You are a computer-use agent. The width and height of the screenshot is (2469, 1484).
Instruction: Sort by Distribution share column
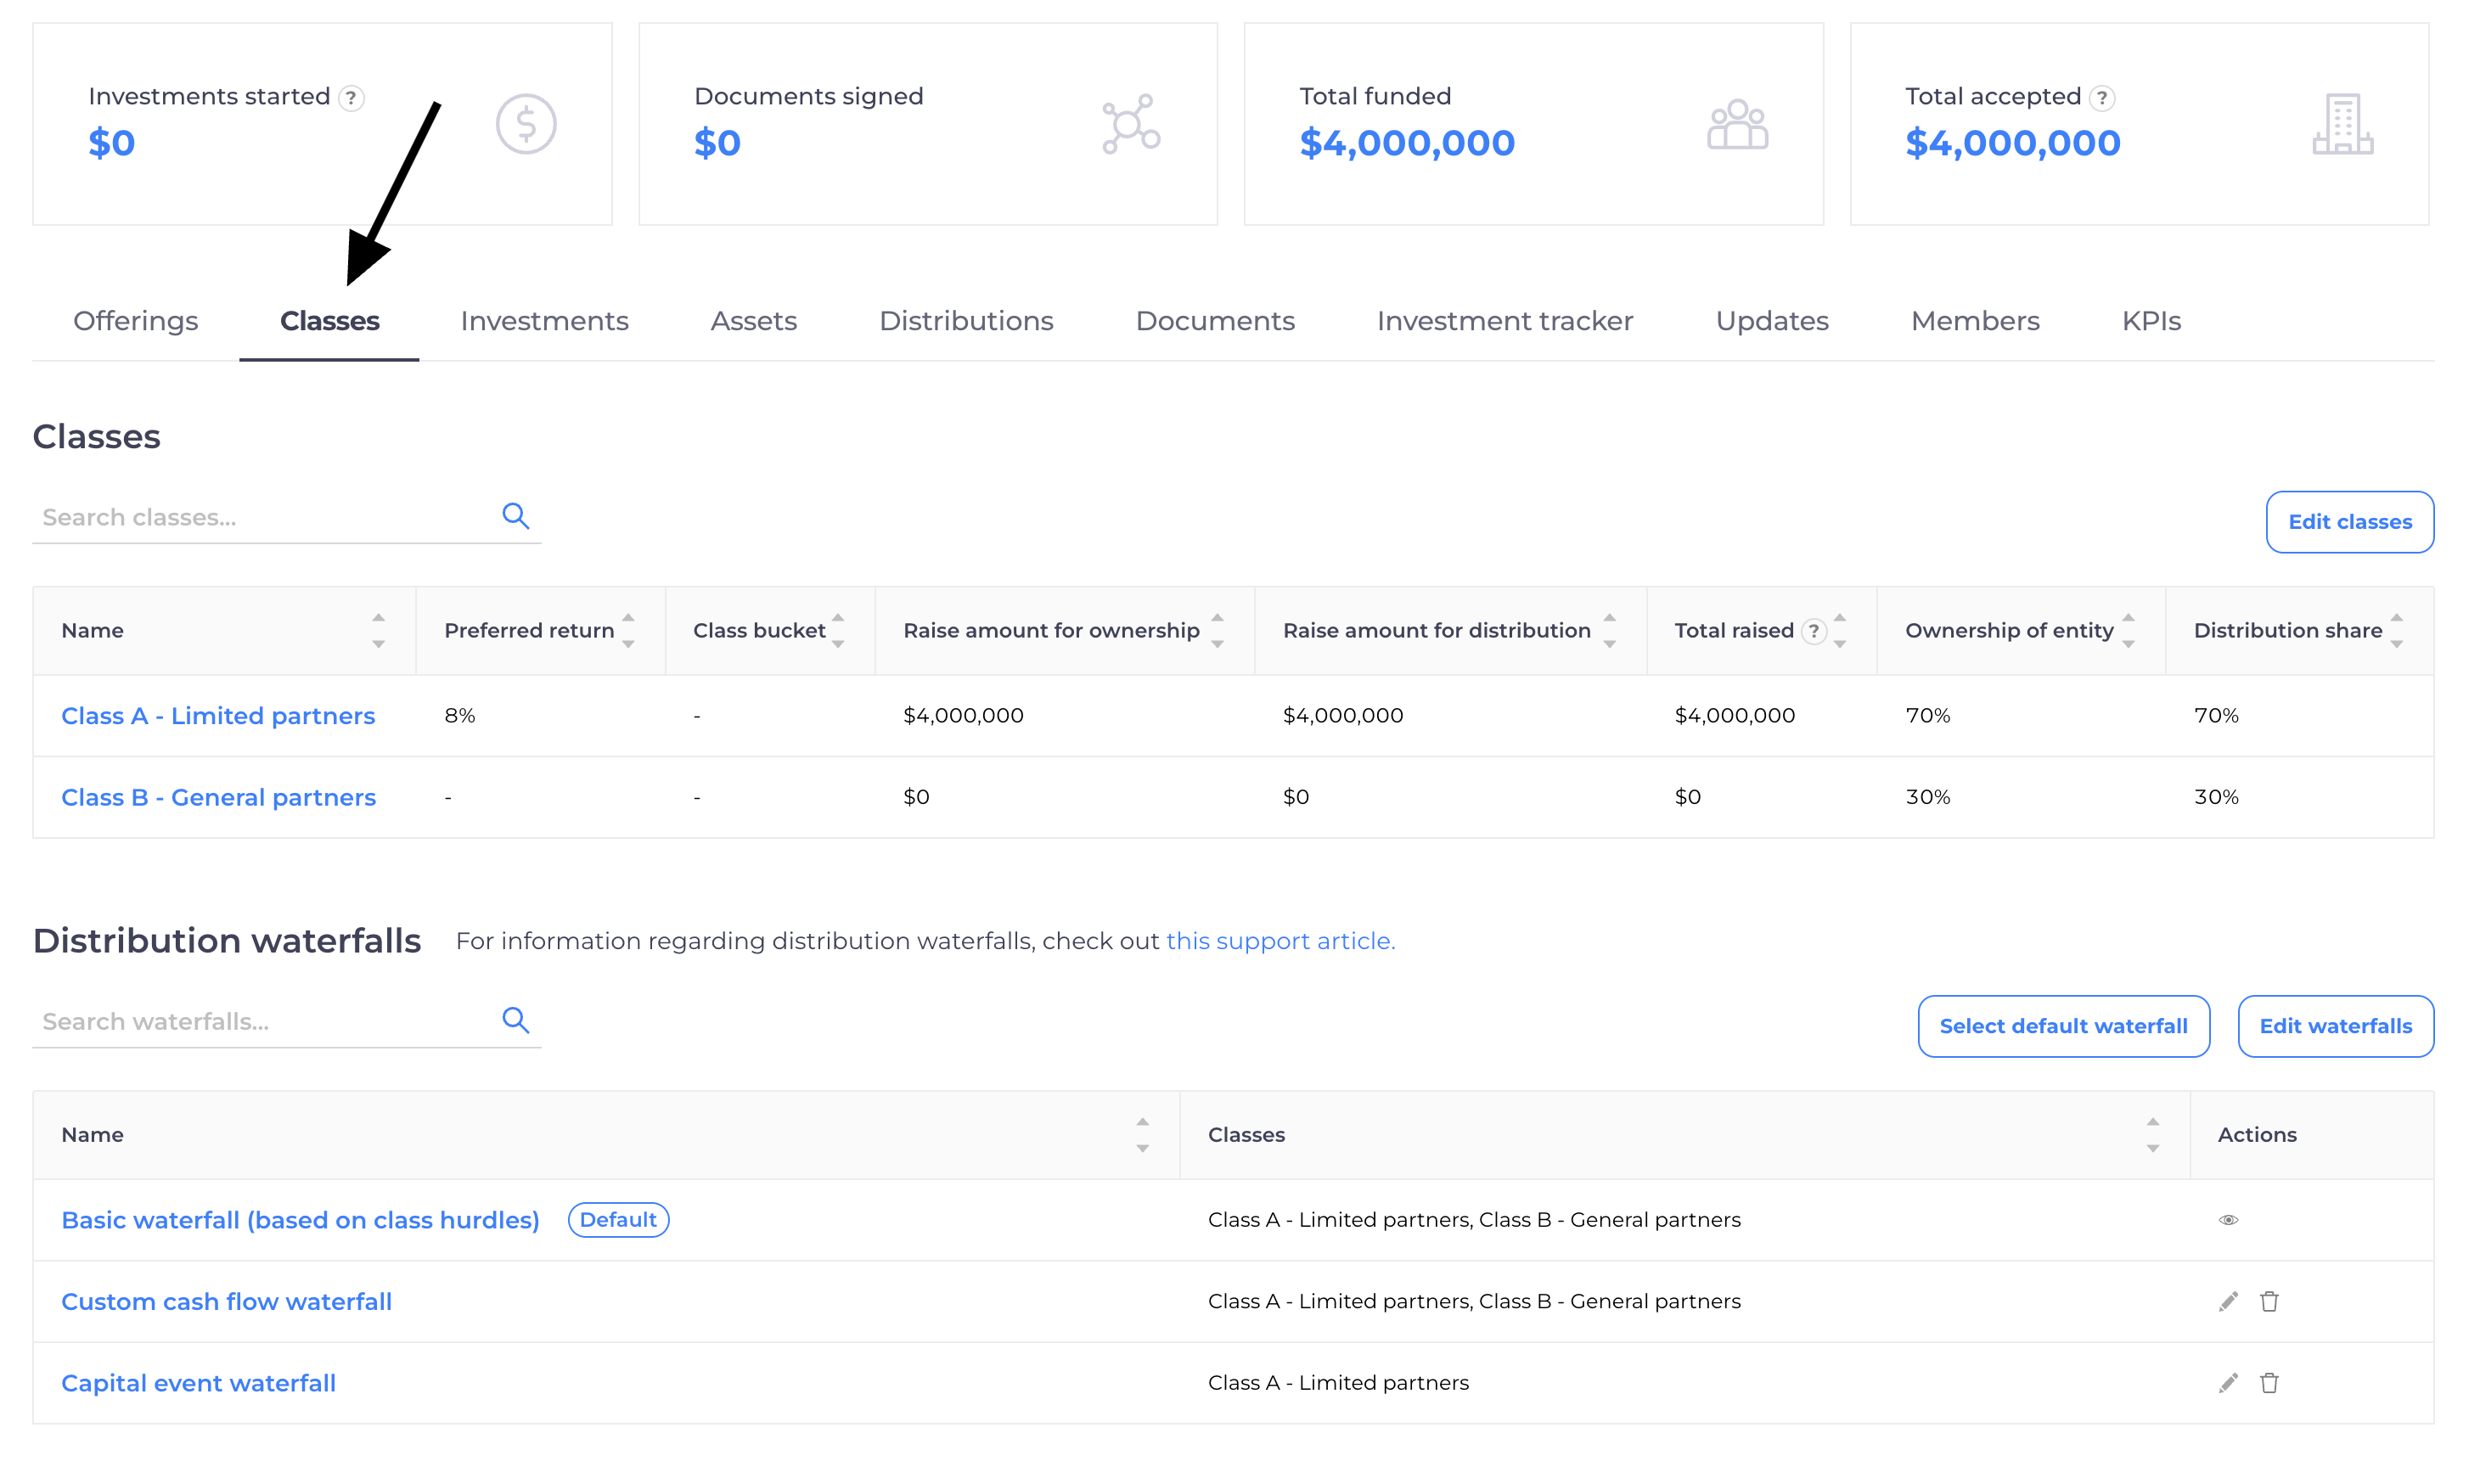[2396, 631]
